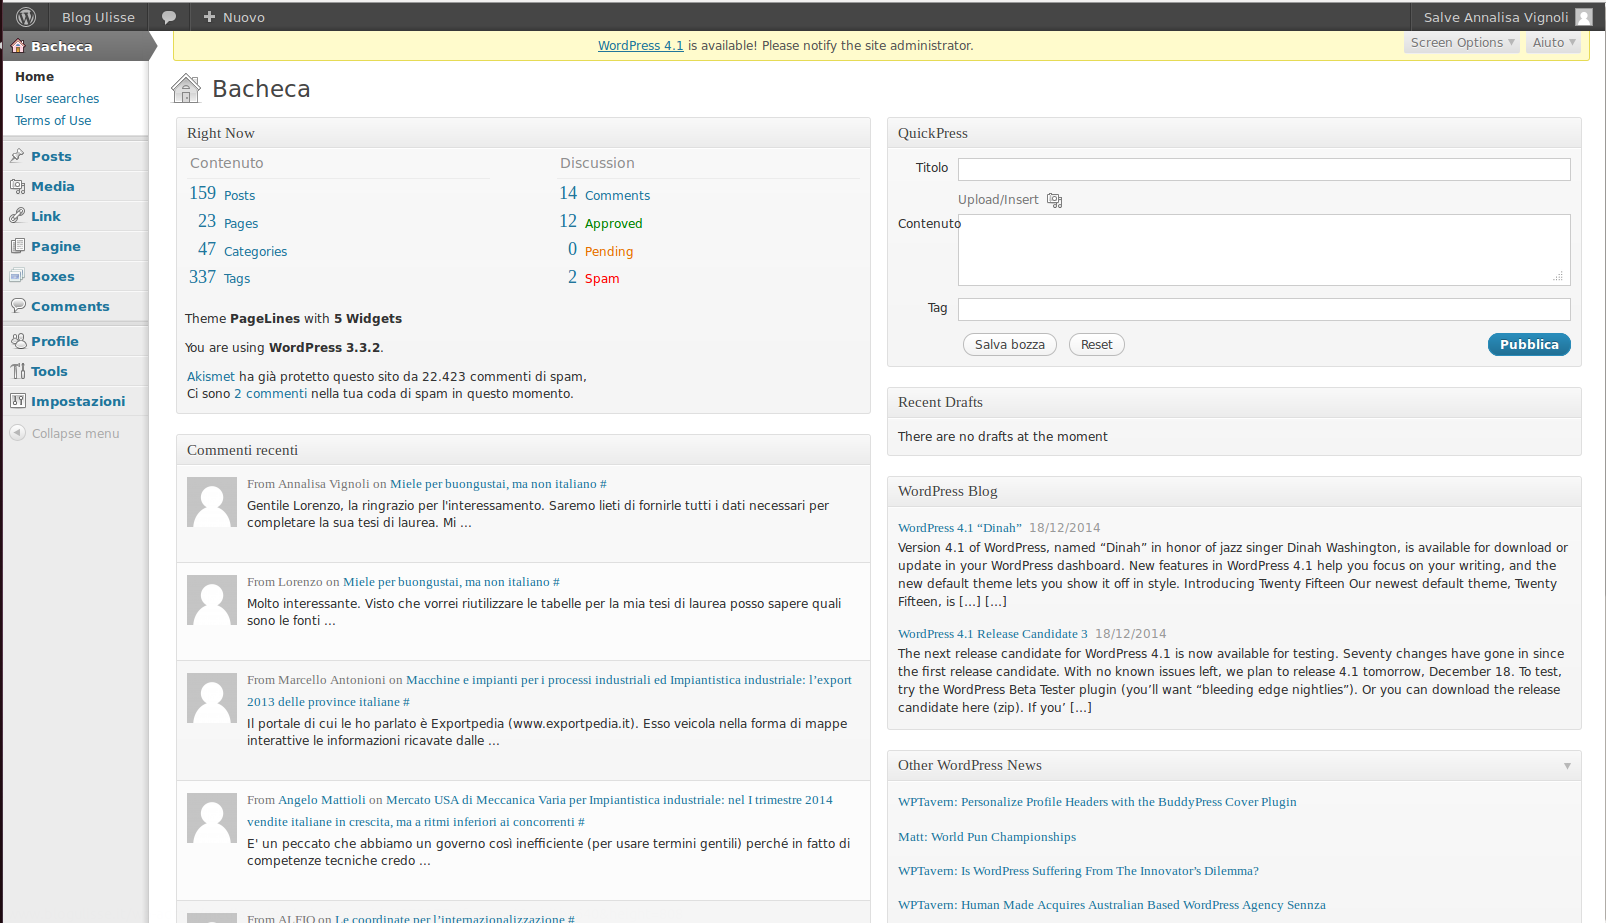Open WordPress 4.1 "Dinah" blog post
The height and width of the screenshot is (923, 1606).
[x=960, y=527]
